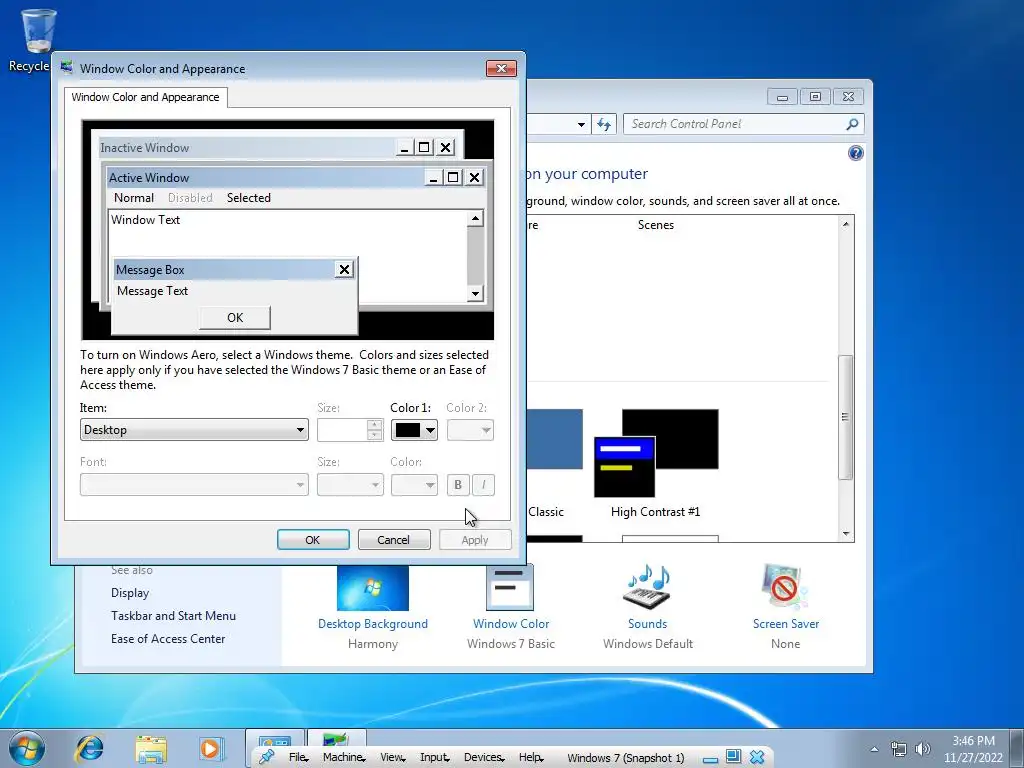Click the item Size input field
The width and height of the screenshot is (1024, 768).
pyautogui.click(x=342, y=430)
